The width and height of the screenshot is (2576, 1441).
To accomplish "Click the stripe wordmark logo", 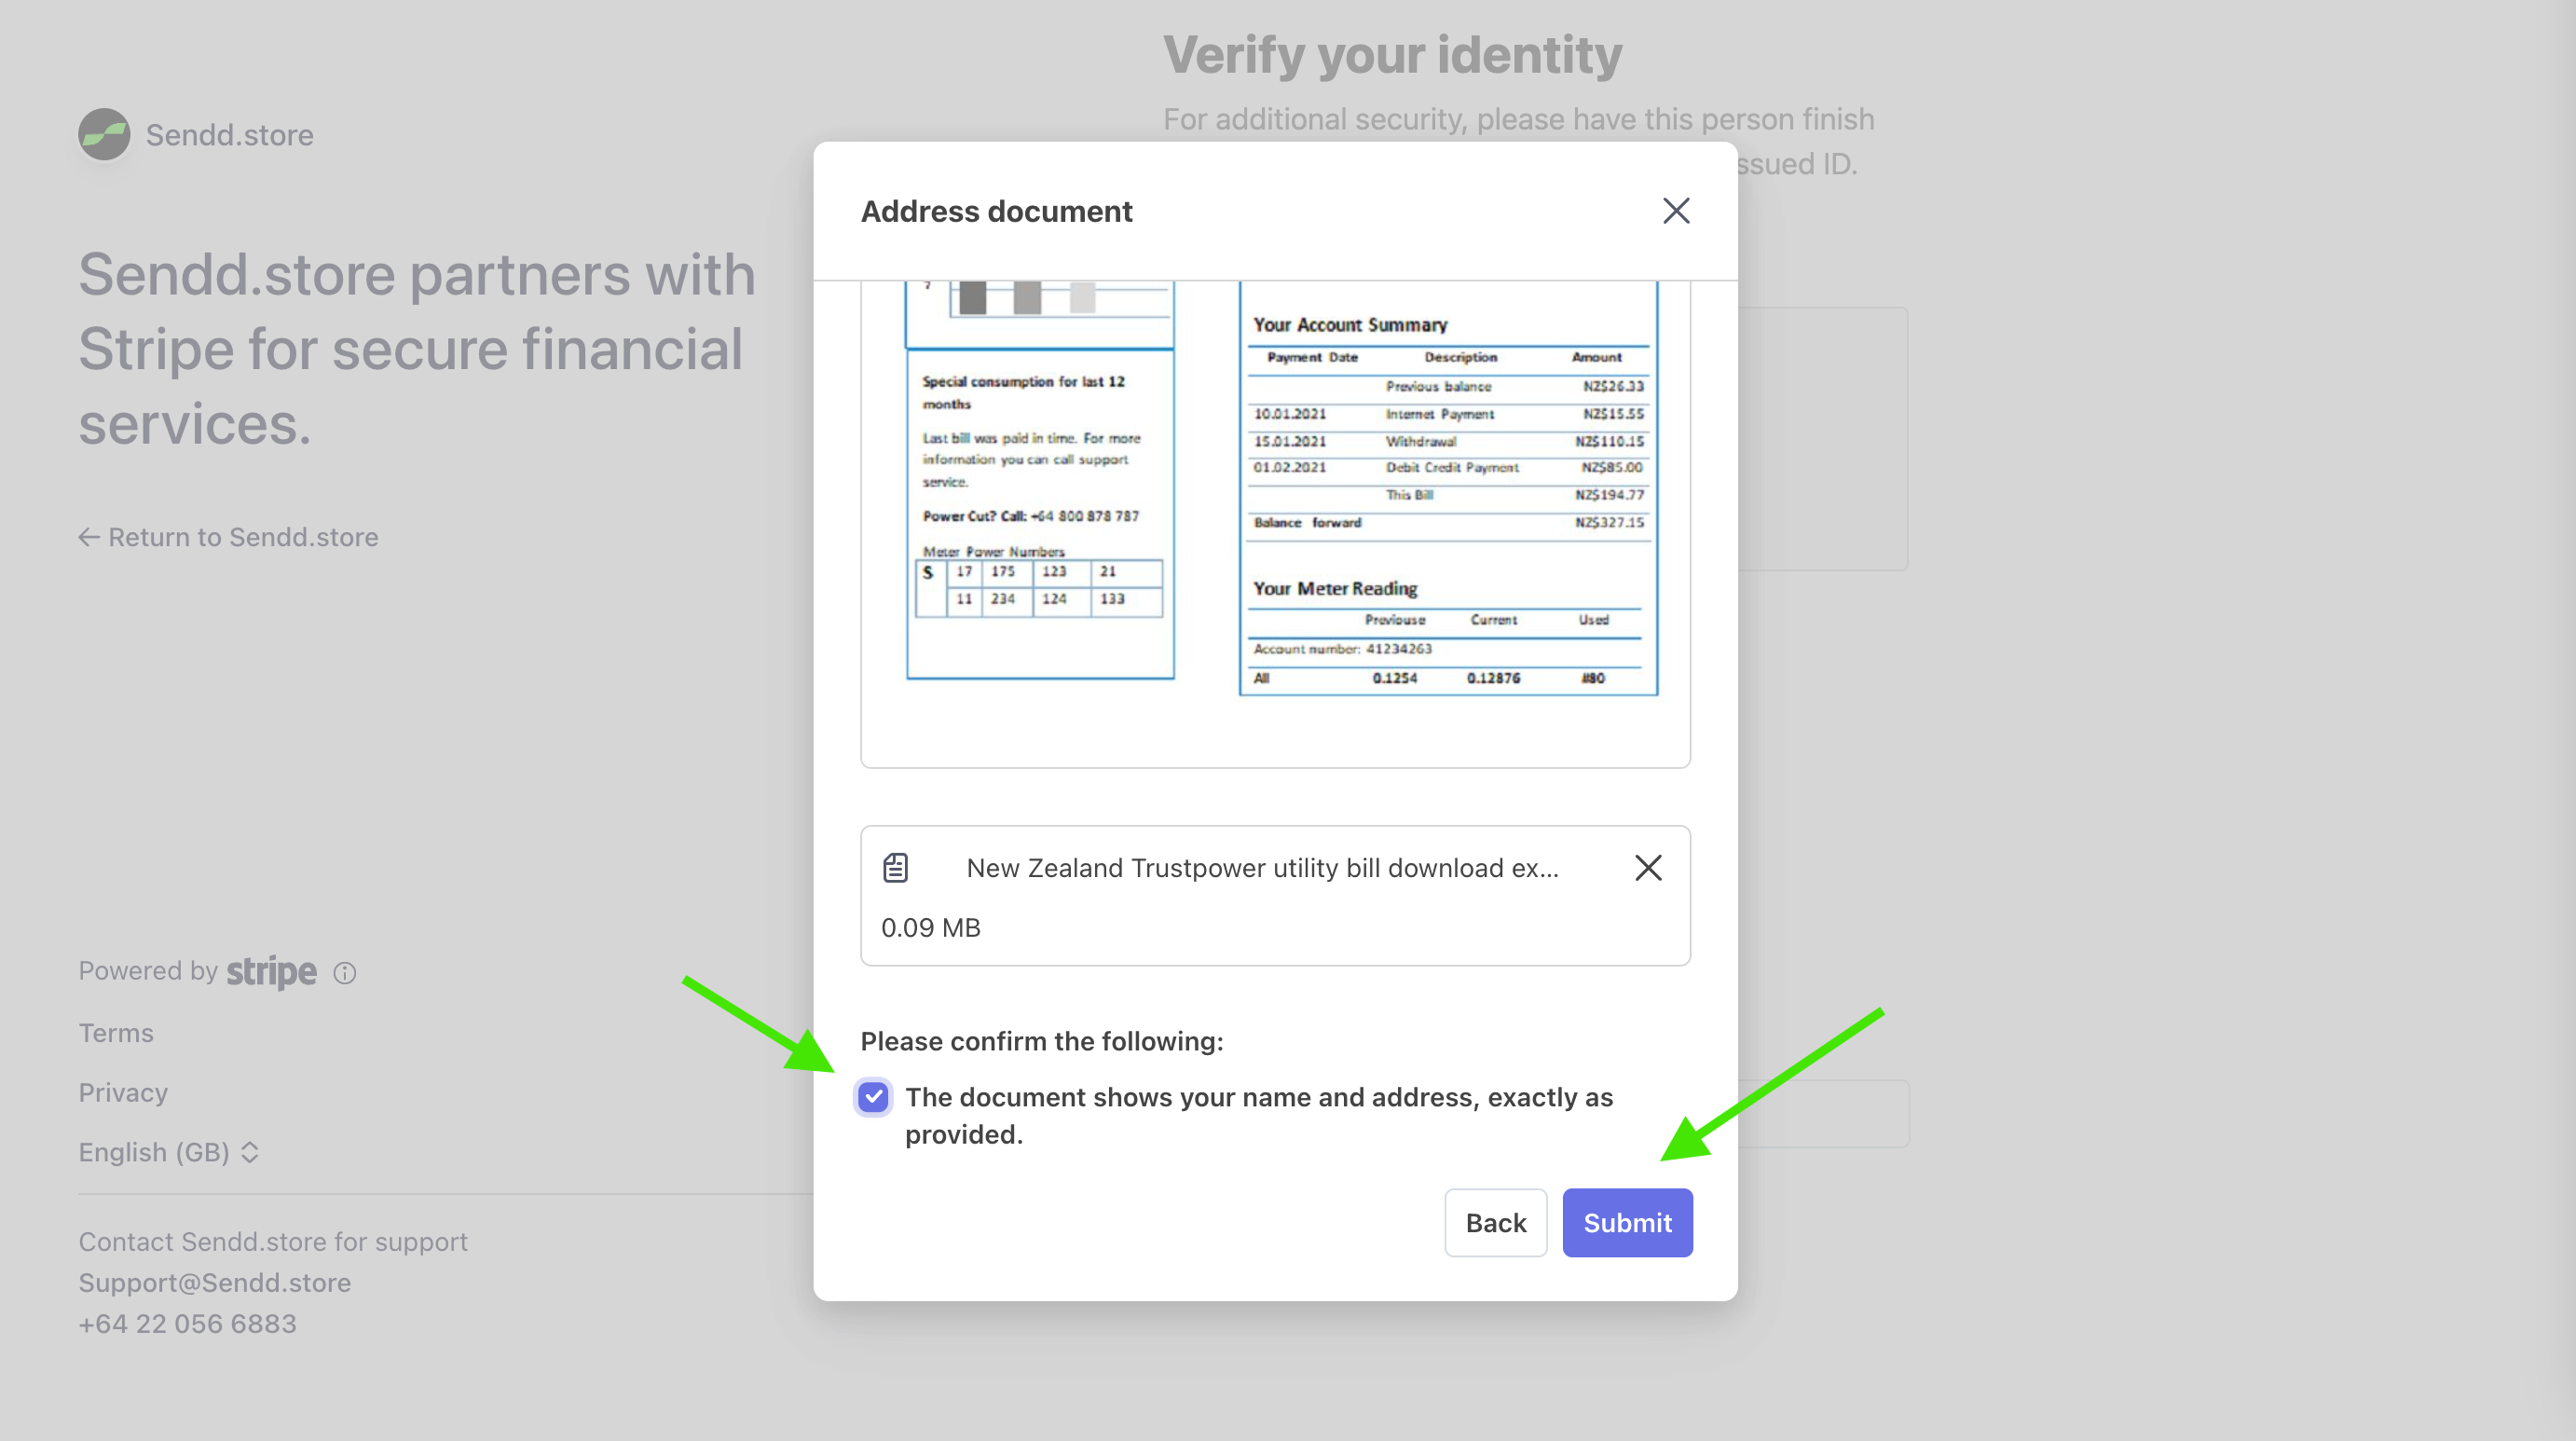I will (x=271, y=971).
